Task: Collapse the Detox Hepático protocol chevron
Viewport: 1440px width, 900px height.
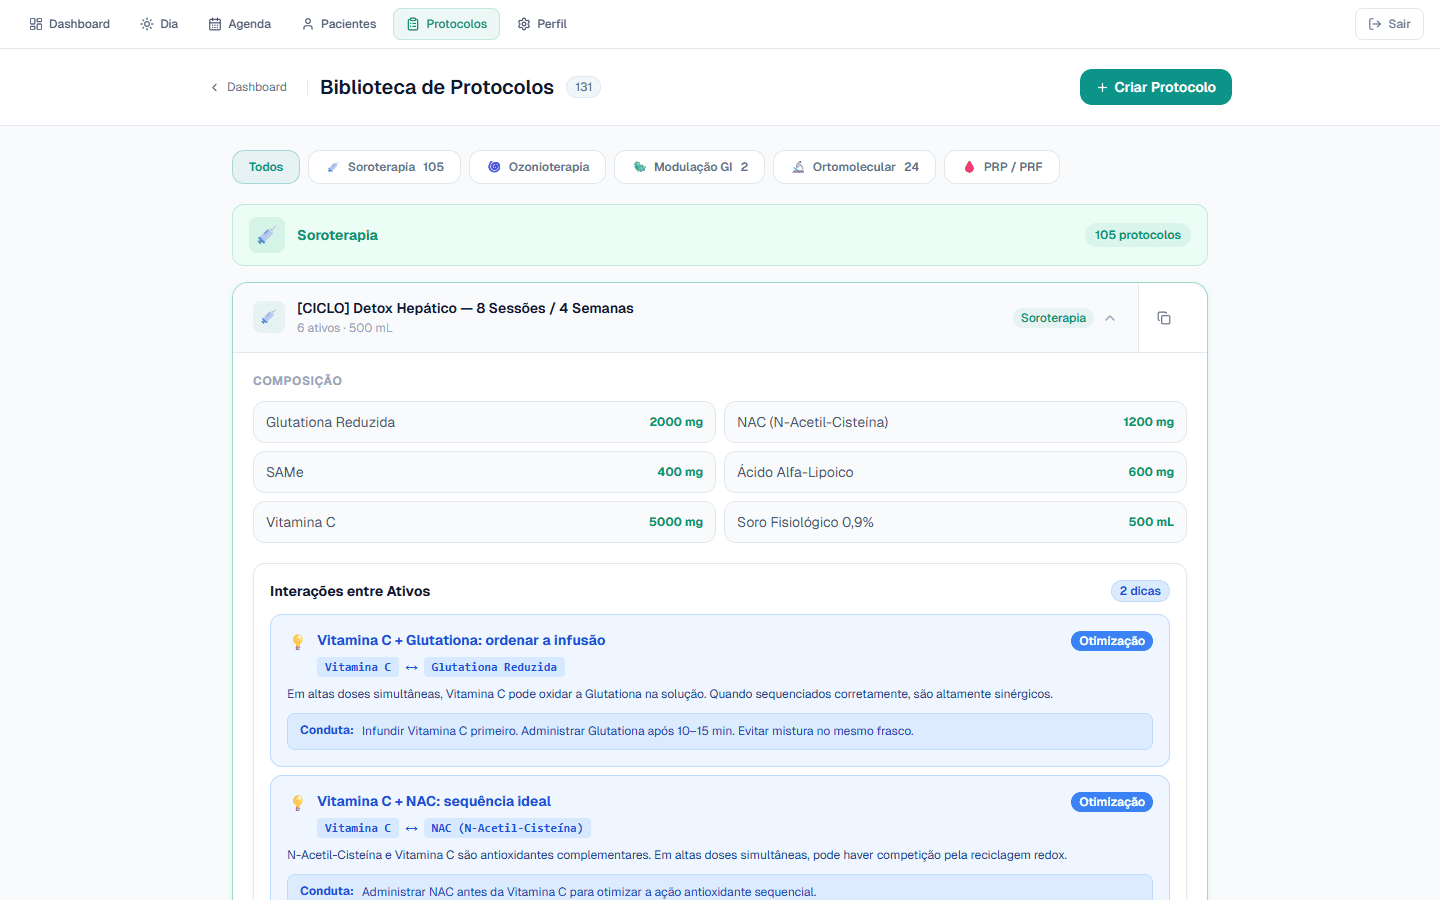Action: 1110,318
